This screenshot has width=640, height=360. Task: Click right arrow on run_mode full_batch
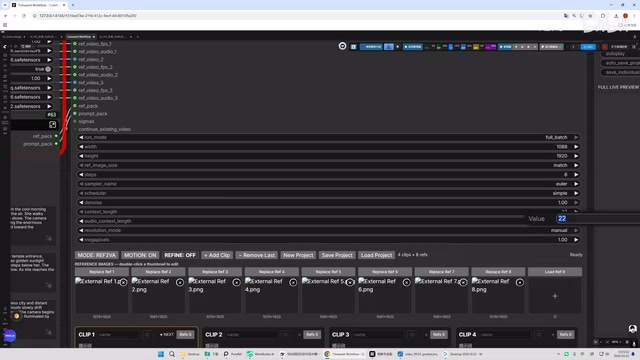576,137
